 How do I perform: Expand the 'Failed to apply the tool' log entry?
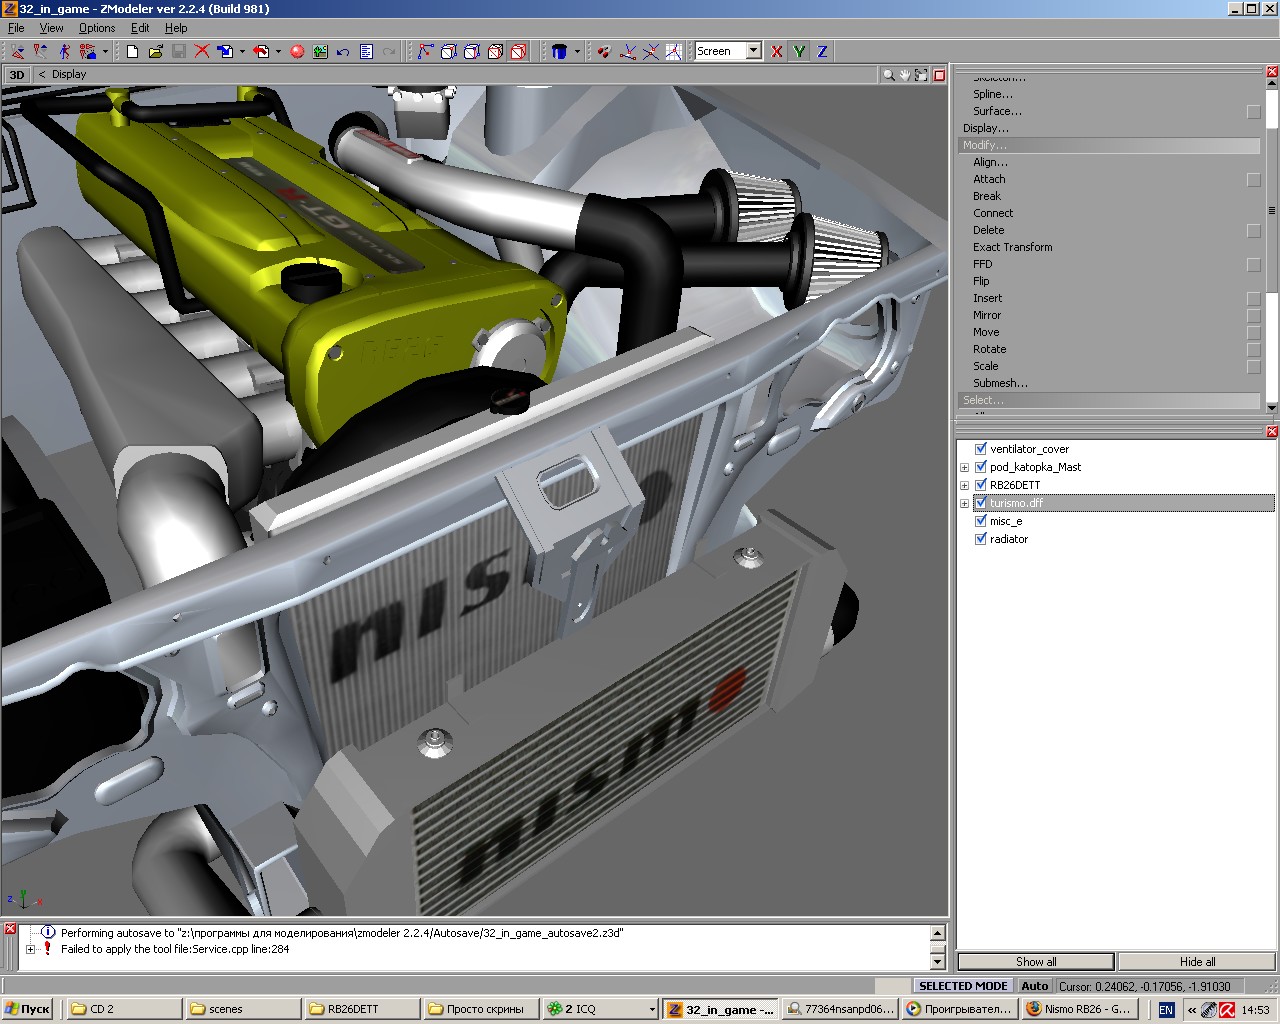(30, 949)
